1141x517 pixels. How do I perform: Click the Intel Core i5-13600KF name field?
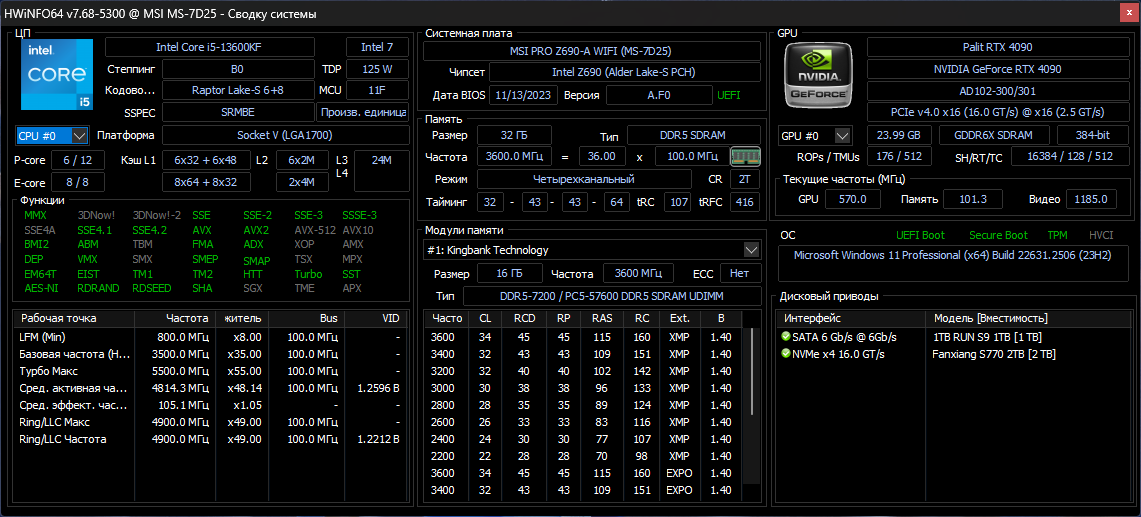[221, 47]
